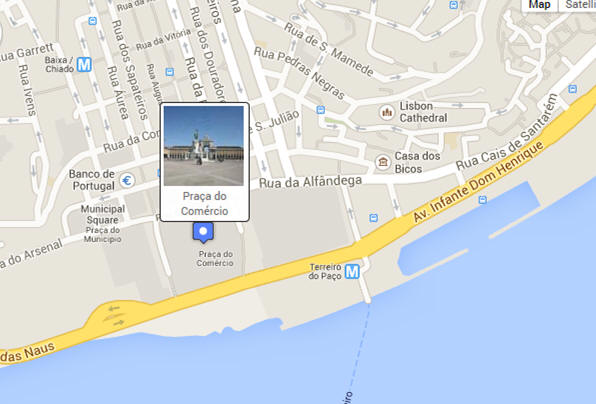Click the Rua da Alfândega street label
Image resolution: width=596 pixels, height=404 pixels.
[310, 182]
